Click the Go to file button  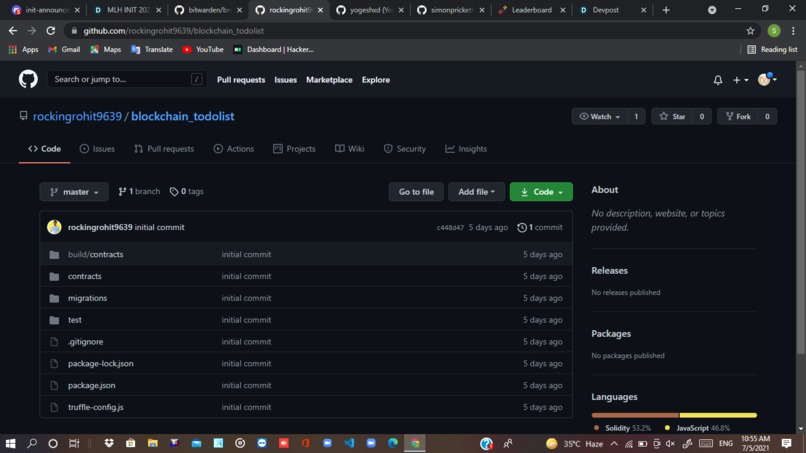click(x=416, y=192)
